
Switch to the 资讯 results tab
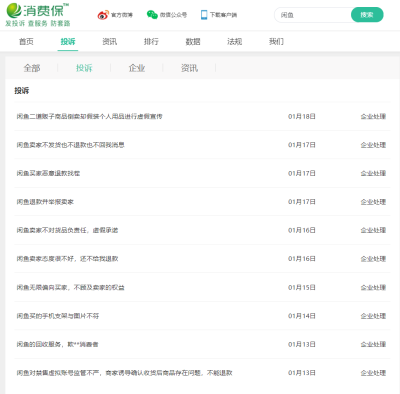(x=189, y=68)
